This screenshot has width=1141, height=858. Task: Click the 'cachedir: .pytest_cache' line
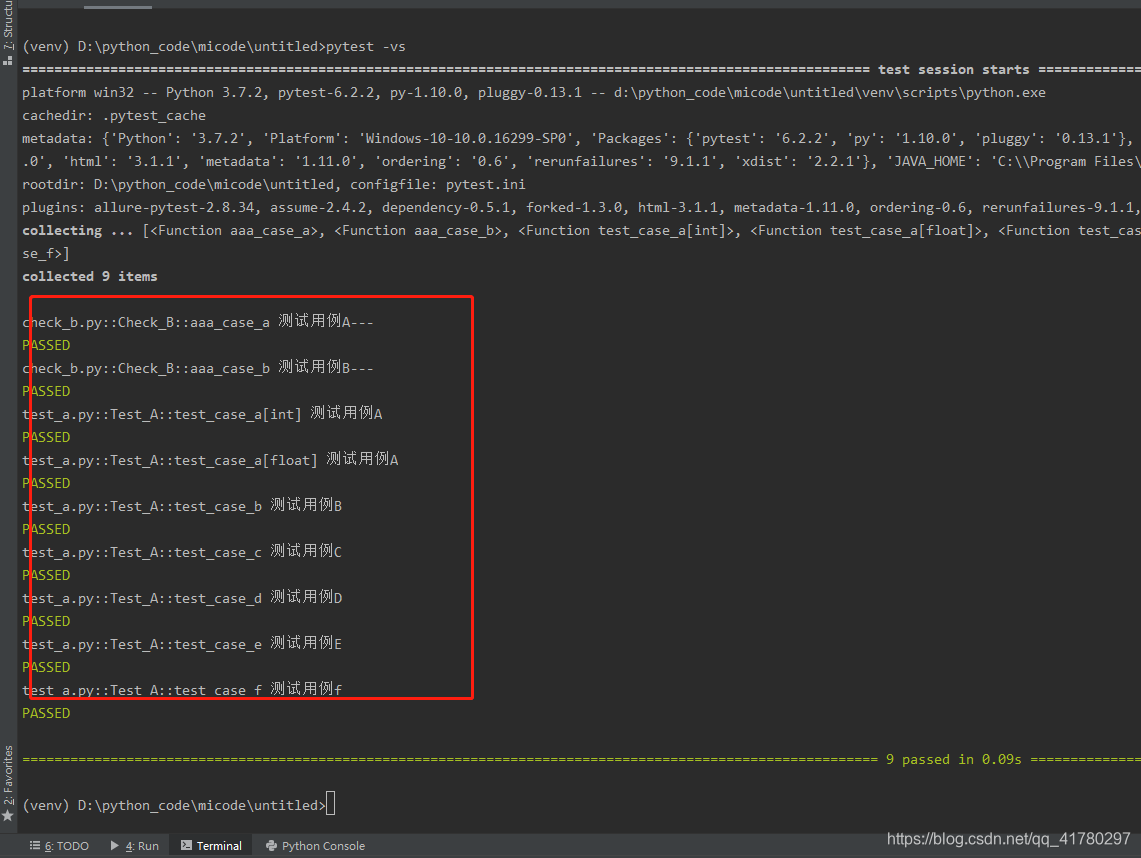pyautogui.click(x=114, y=116)
